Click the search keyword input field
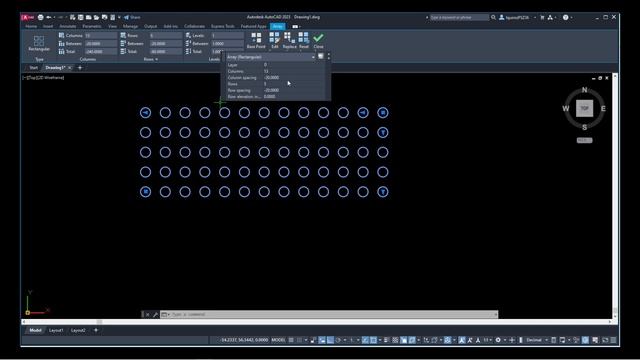 459,17
